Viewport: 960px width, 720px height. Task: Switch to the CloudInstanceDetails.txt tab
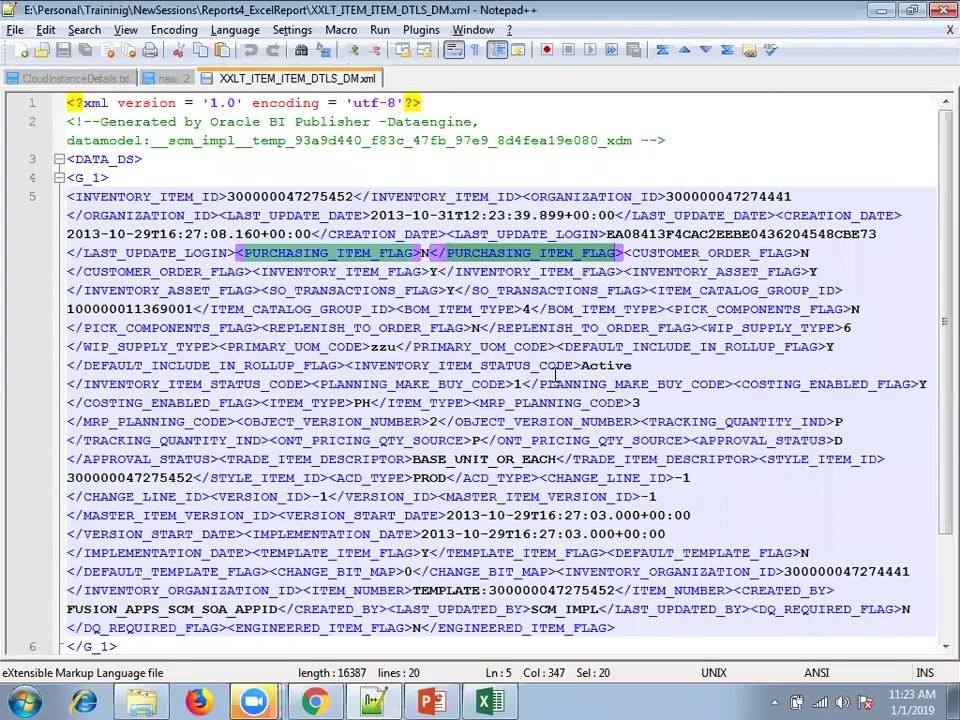[69, 78]
